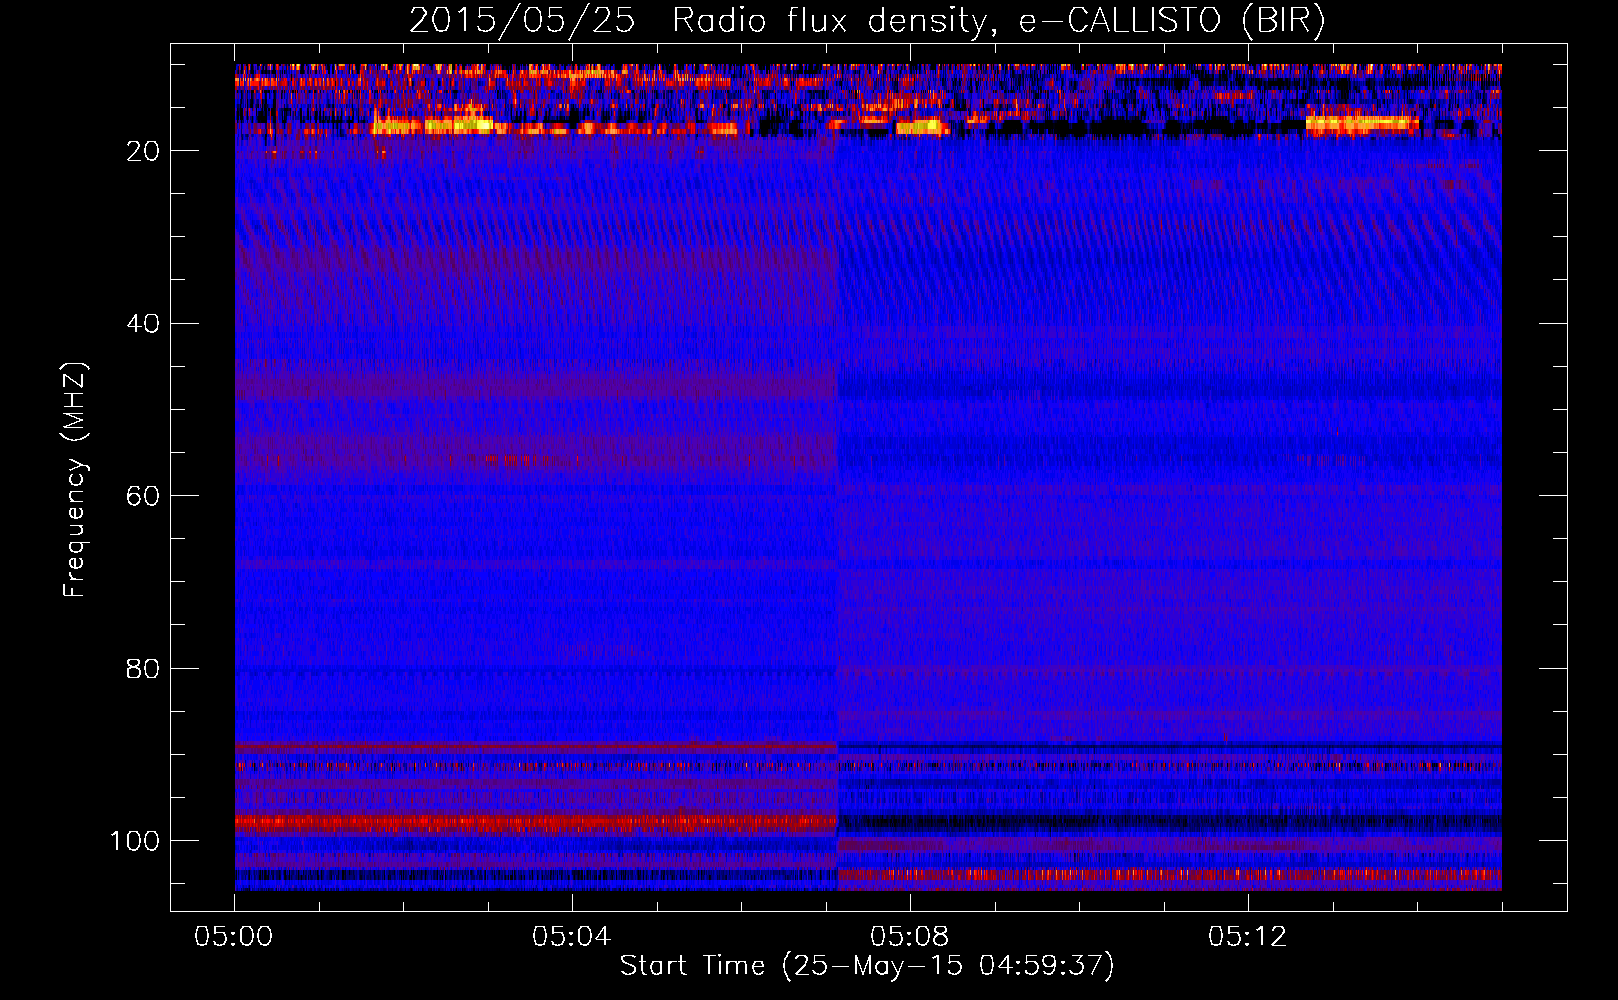Viewport: 1618px width, 1000px height.
Task: Click the date '2015/05/25' in the title
Action: (522, 20)
